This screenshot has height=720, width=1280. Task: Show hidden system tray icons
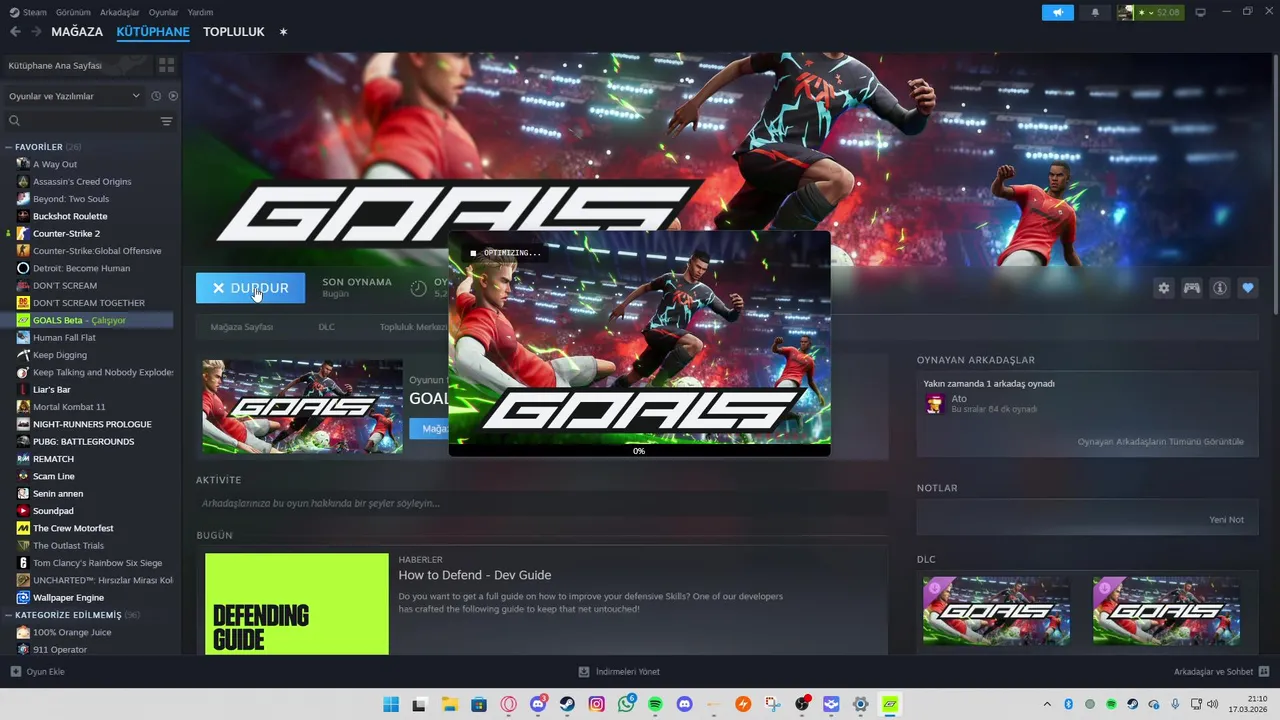pyautogui.click(x=1047, y=704)
